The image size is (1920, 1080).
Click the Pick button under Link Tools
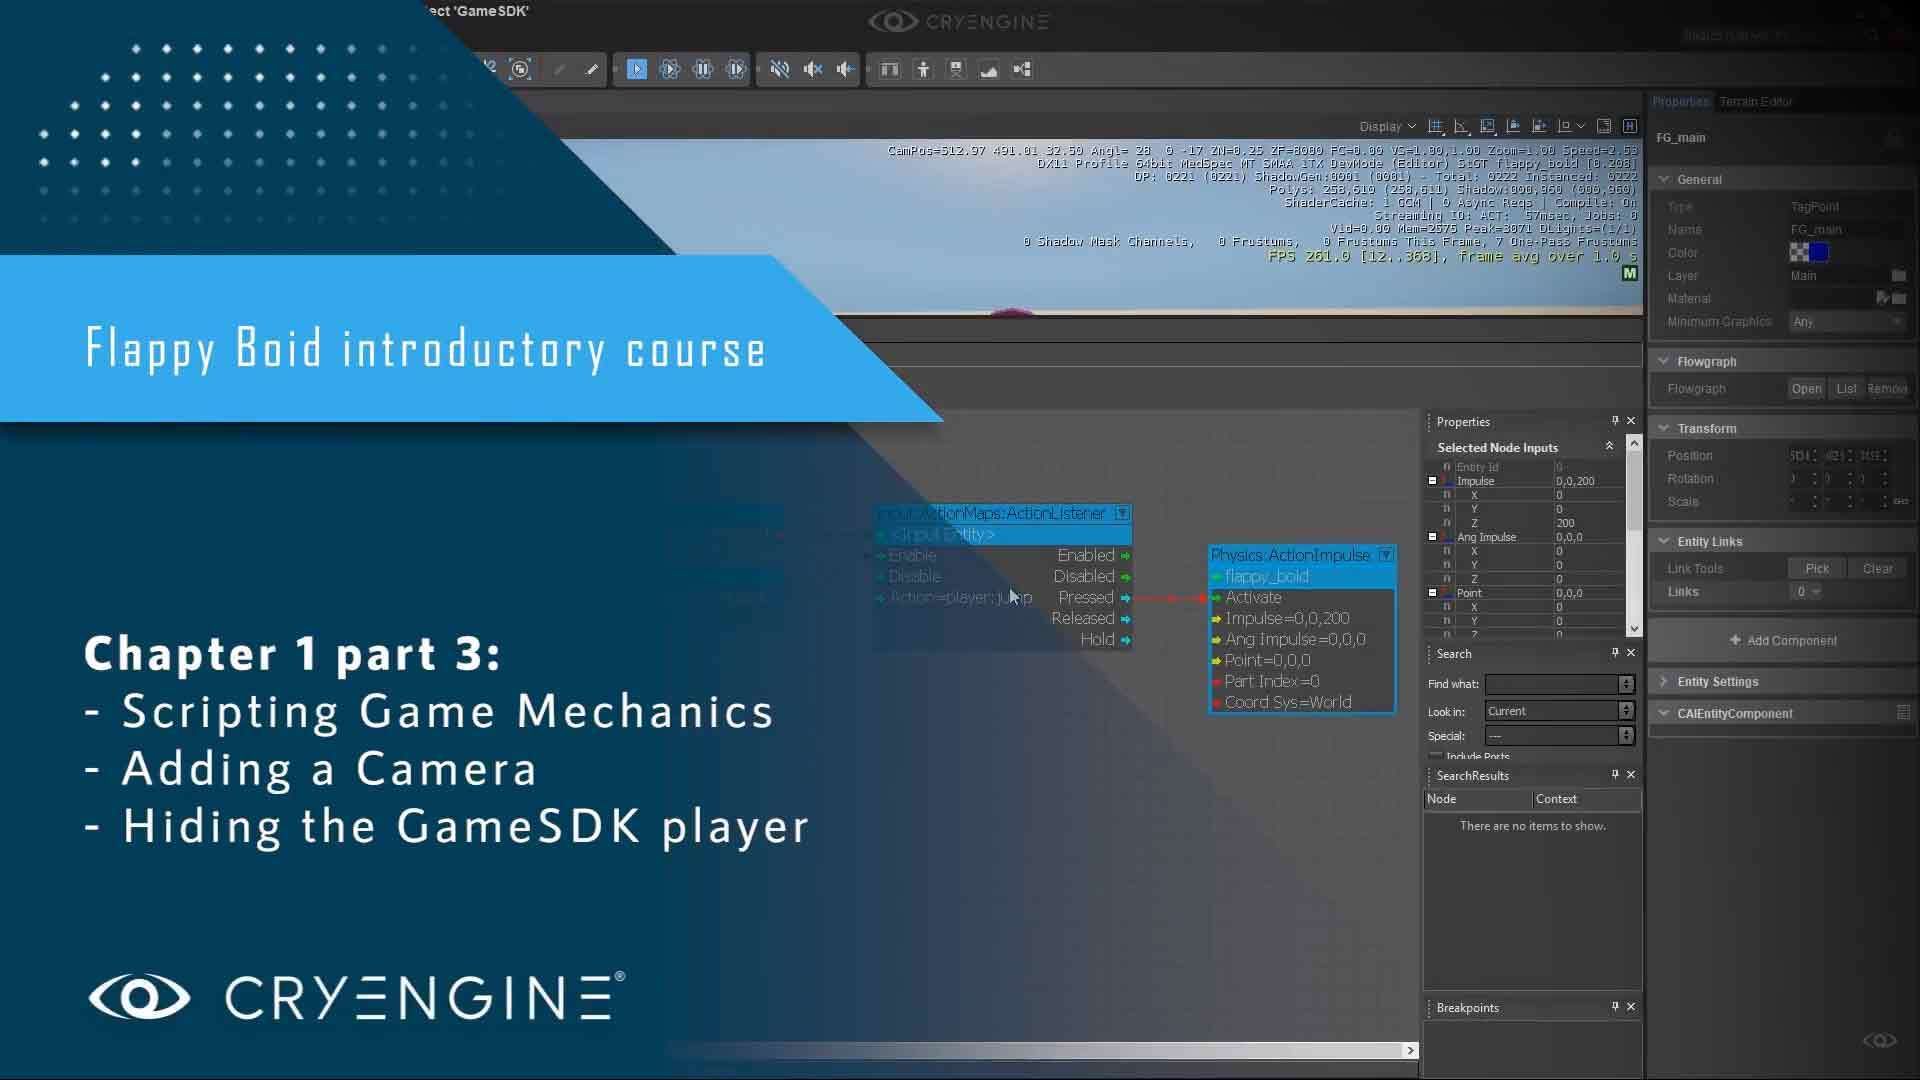tap(1816, 567)
